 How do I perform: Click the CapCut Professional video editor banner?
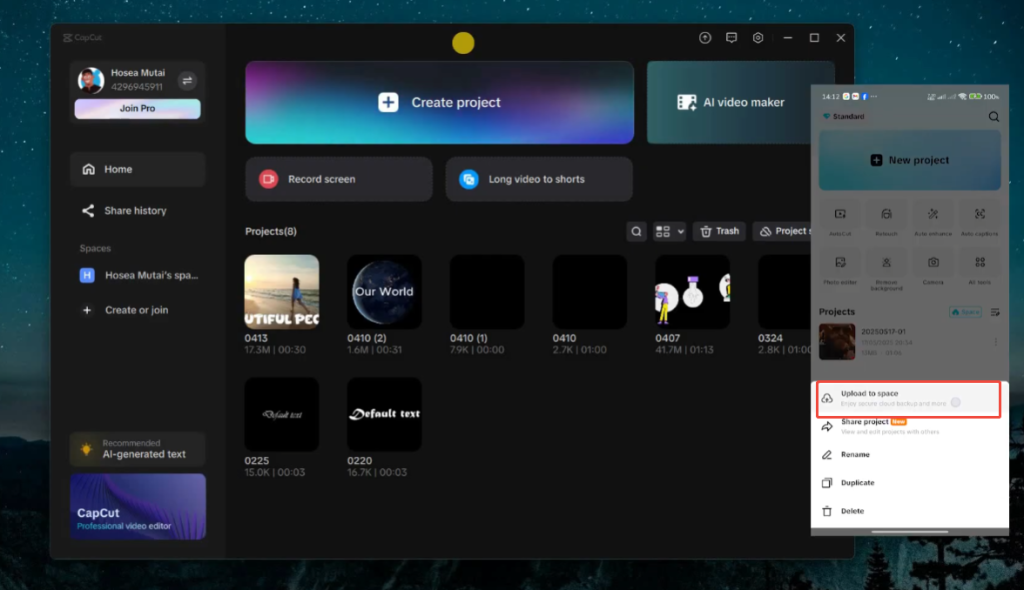(138, 506)
